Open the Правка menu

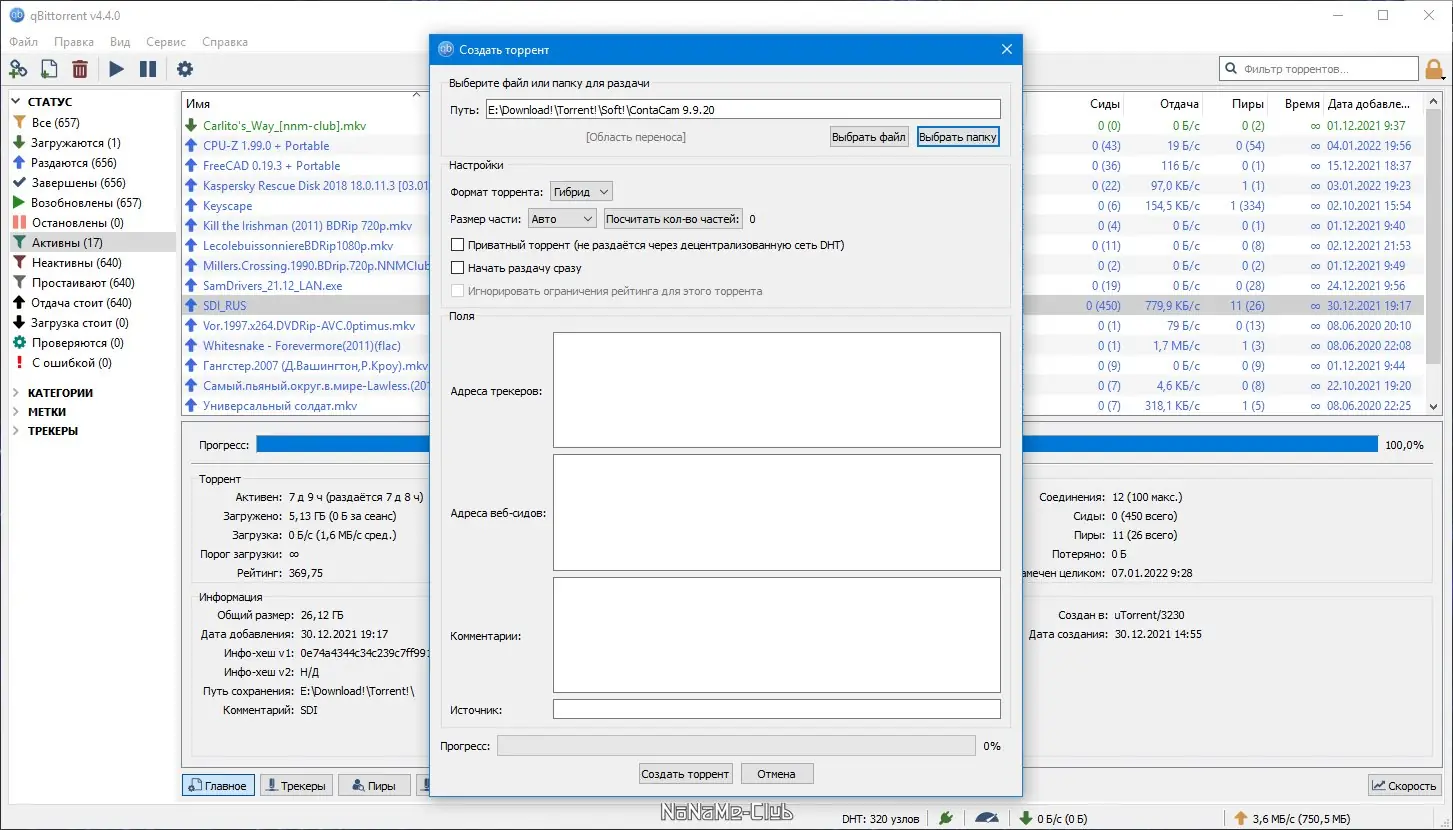click(x=74, y=42)
